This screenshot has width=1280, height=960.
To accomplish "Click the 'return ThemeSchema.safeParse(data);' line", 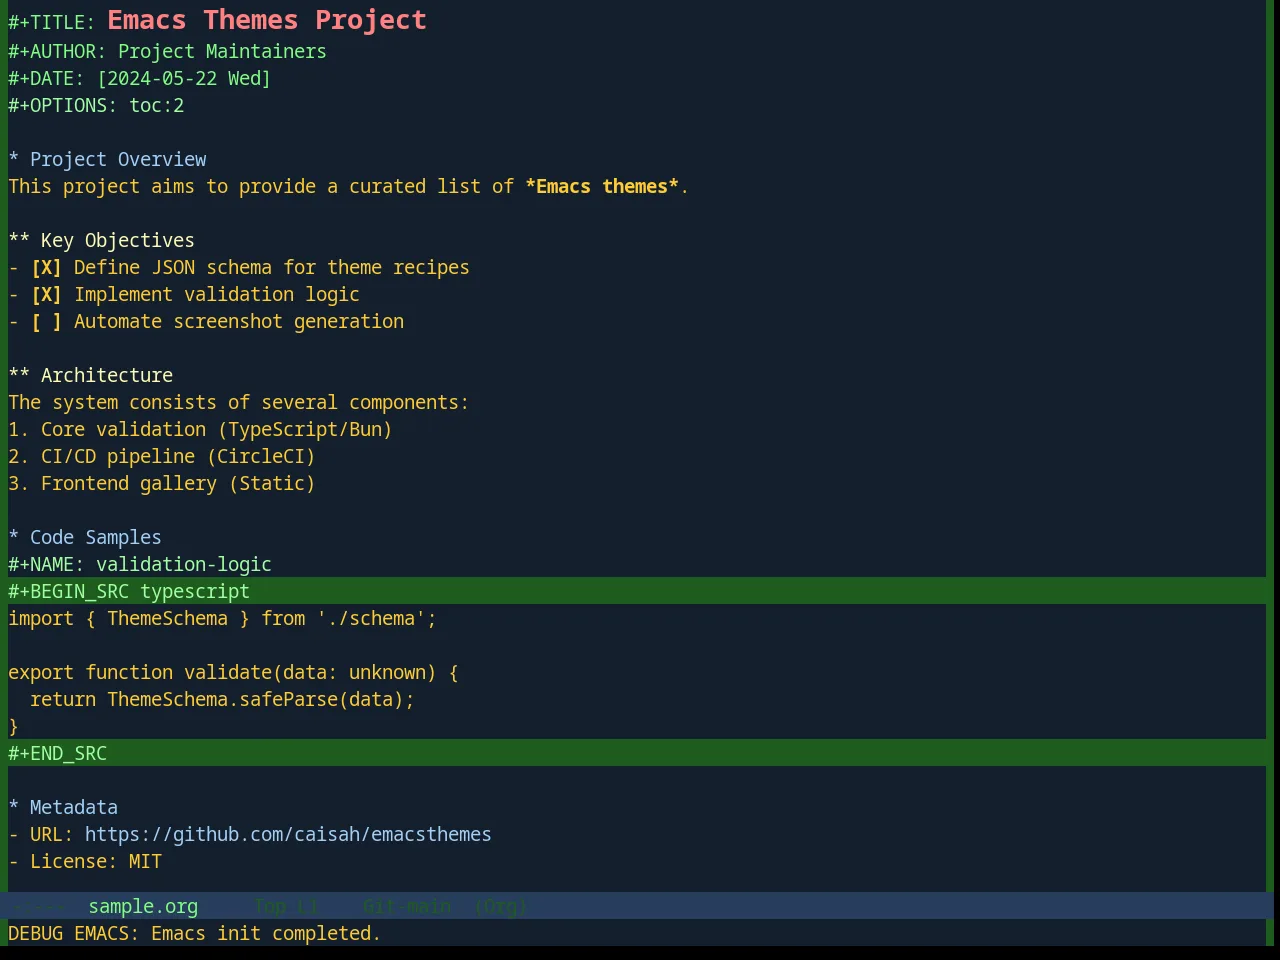I will [222, 700].
